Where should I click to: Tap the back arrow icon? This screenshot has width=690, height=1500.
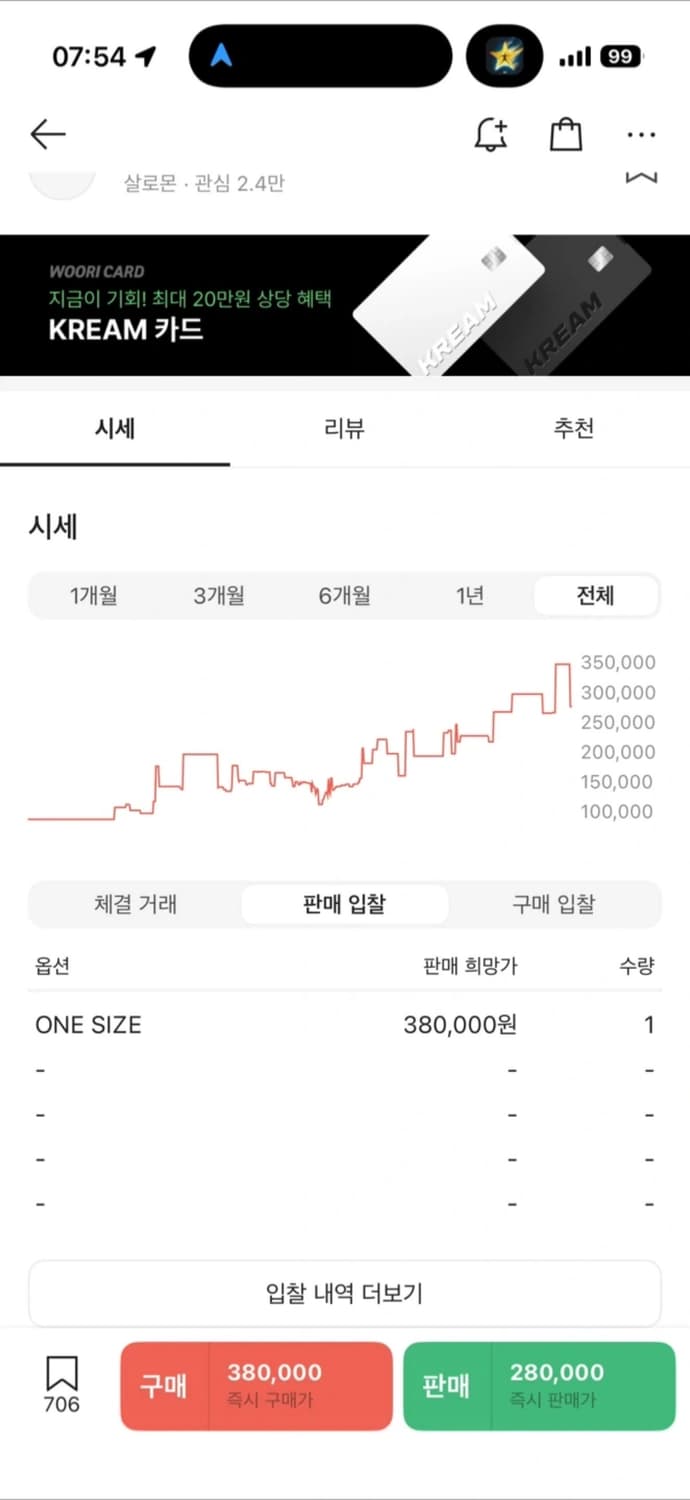point(47,134)
